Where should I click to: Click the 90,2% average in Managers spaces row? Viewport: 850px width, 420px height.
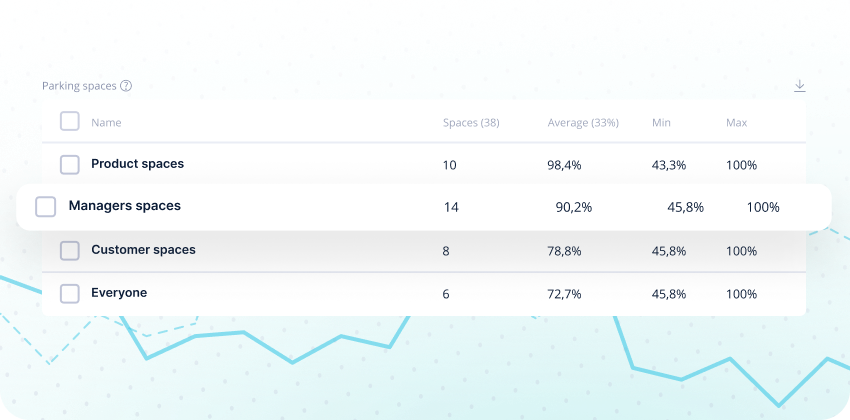point(574,207)
